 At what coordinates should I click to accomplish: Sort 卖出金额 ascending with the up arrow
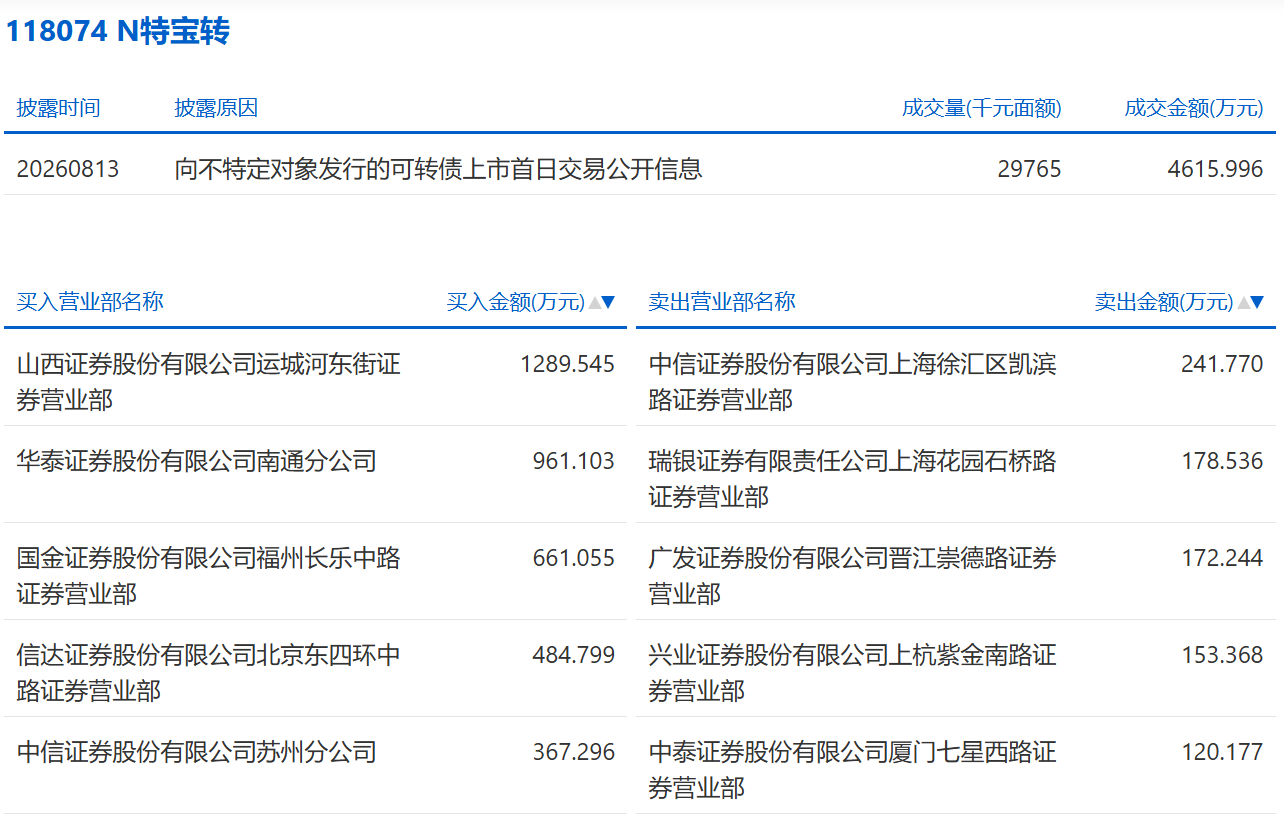pos(1243,302)
